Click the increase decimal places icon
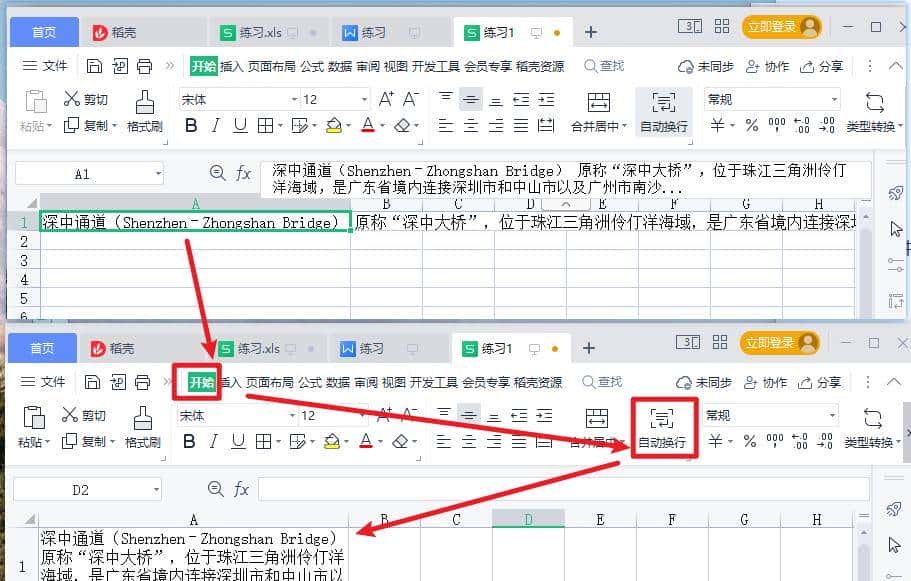 800,127
